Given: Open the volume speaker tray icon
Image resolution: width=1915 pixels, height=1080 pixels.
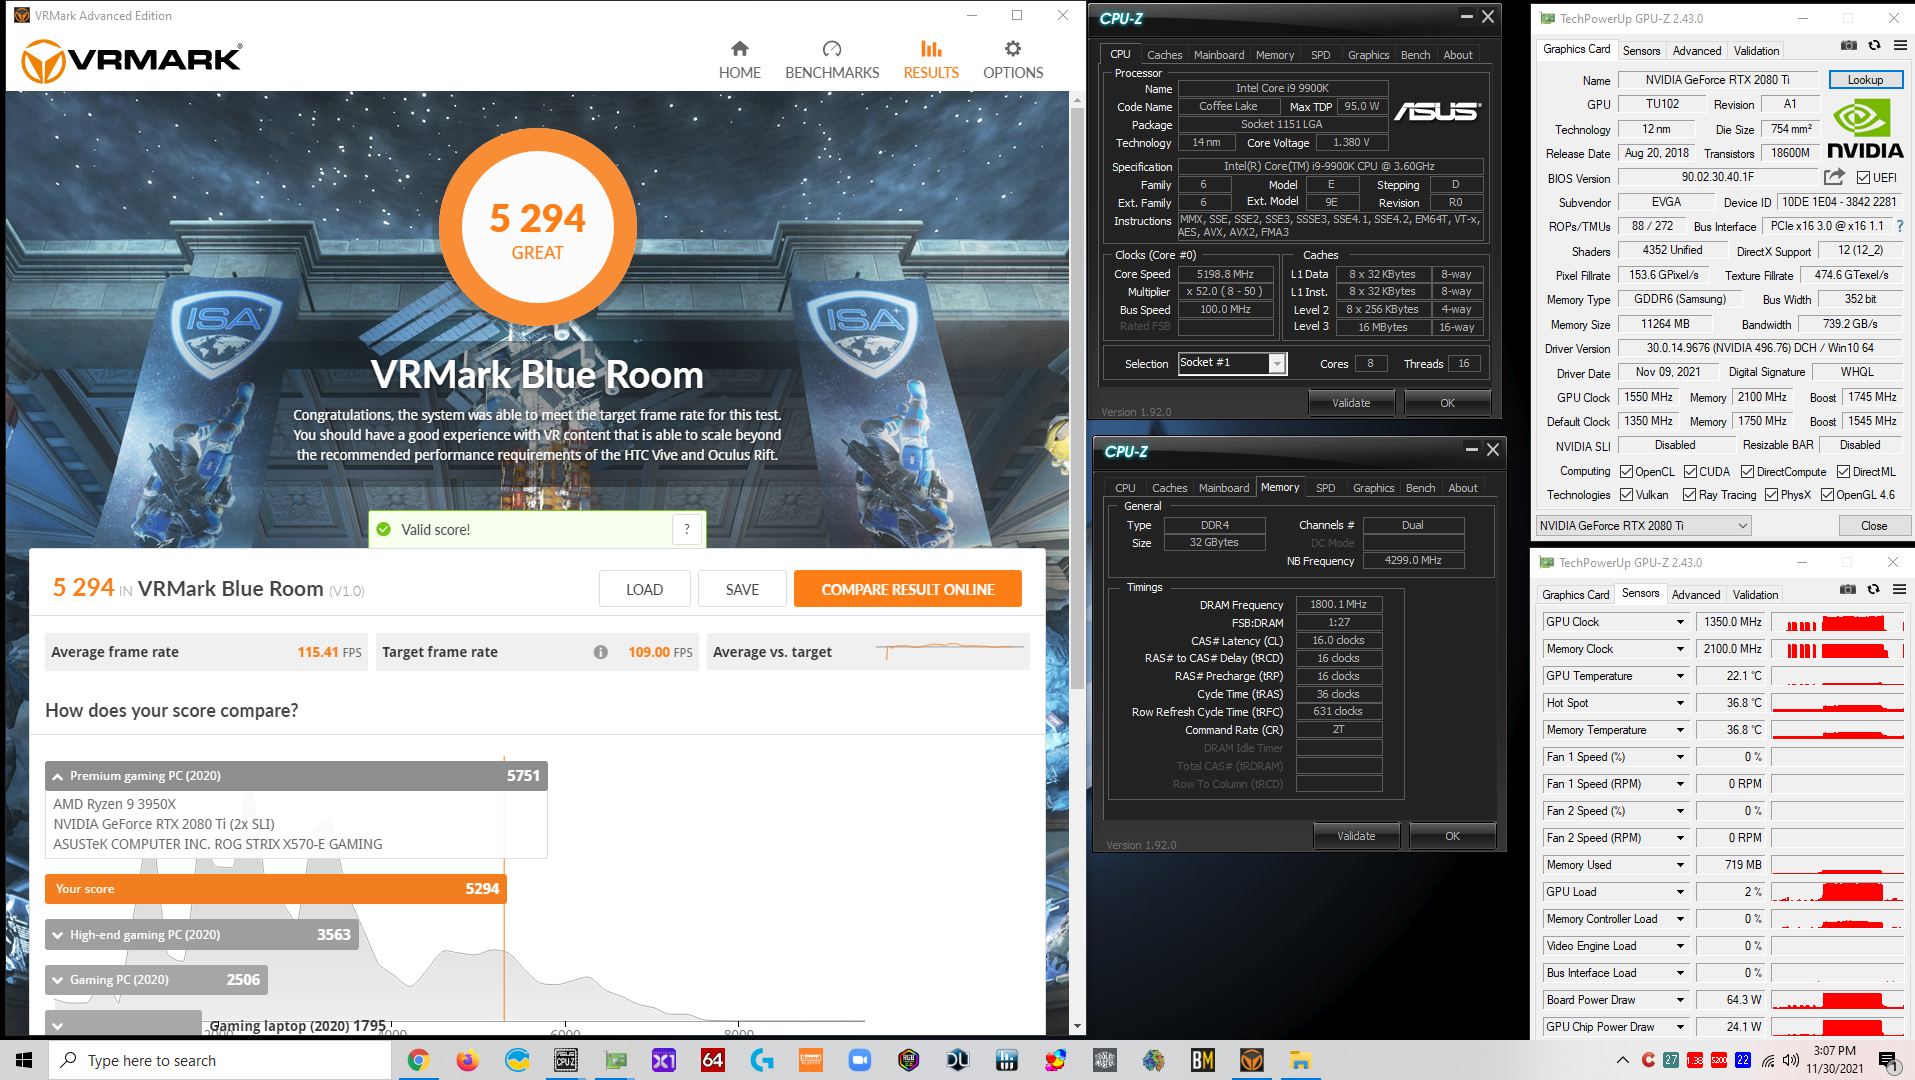Looking at the screenshot, I should [x=1791, y=1060].
